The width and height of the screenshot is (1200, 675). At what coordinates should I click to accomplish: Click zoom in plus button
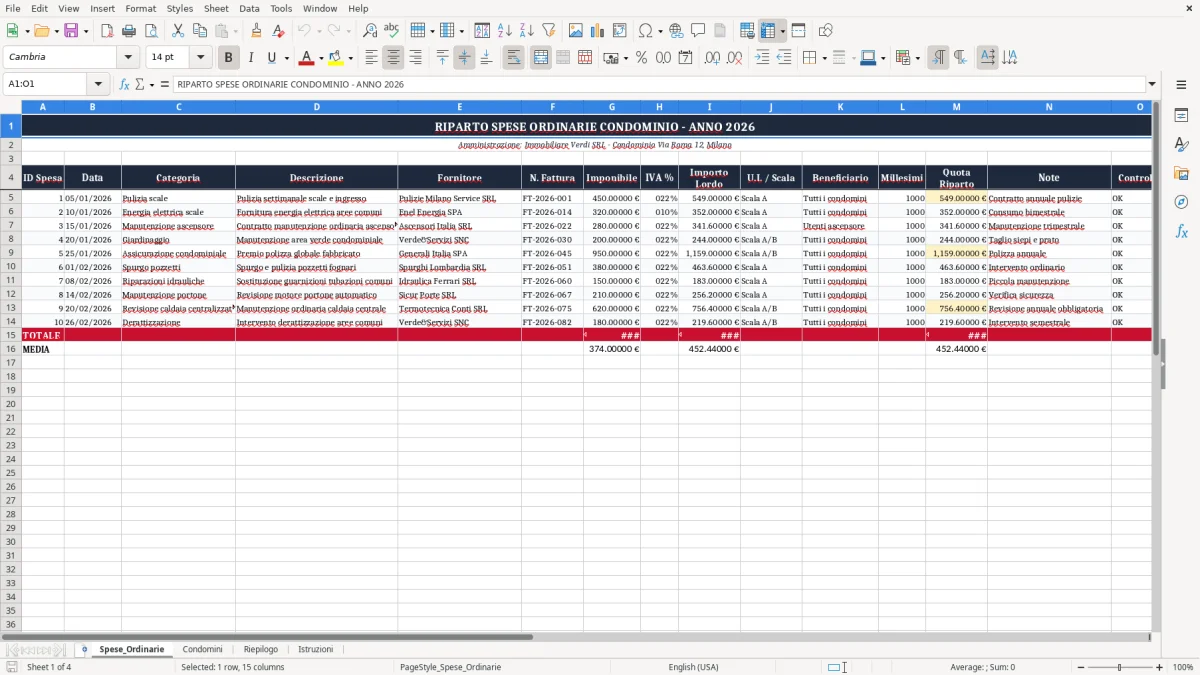coord(1160,667)
